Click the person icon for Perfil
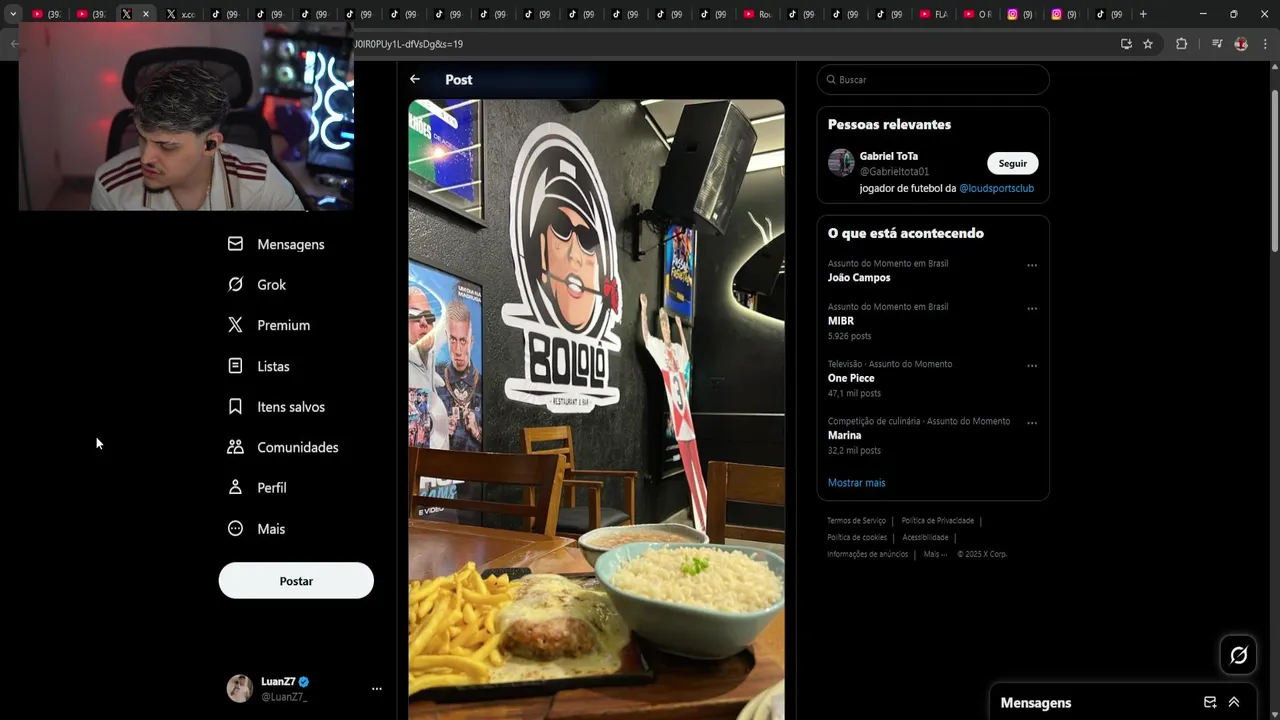 click(x=235, y=488)
